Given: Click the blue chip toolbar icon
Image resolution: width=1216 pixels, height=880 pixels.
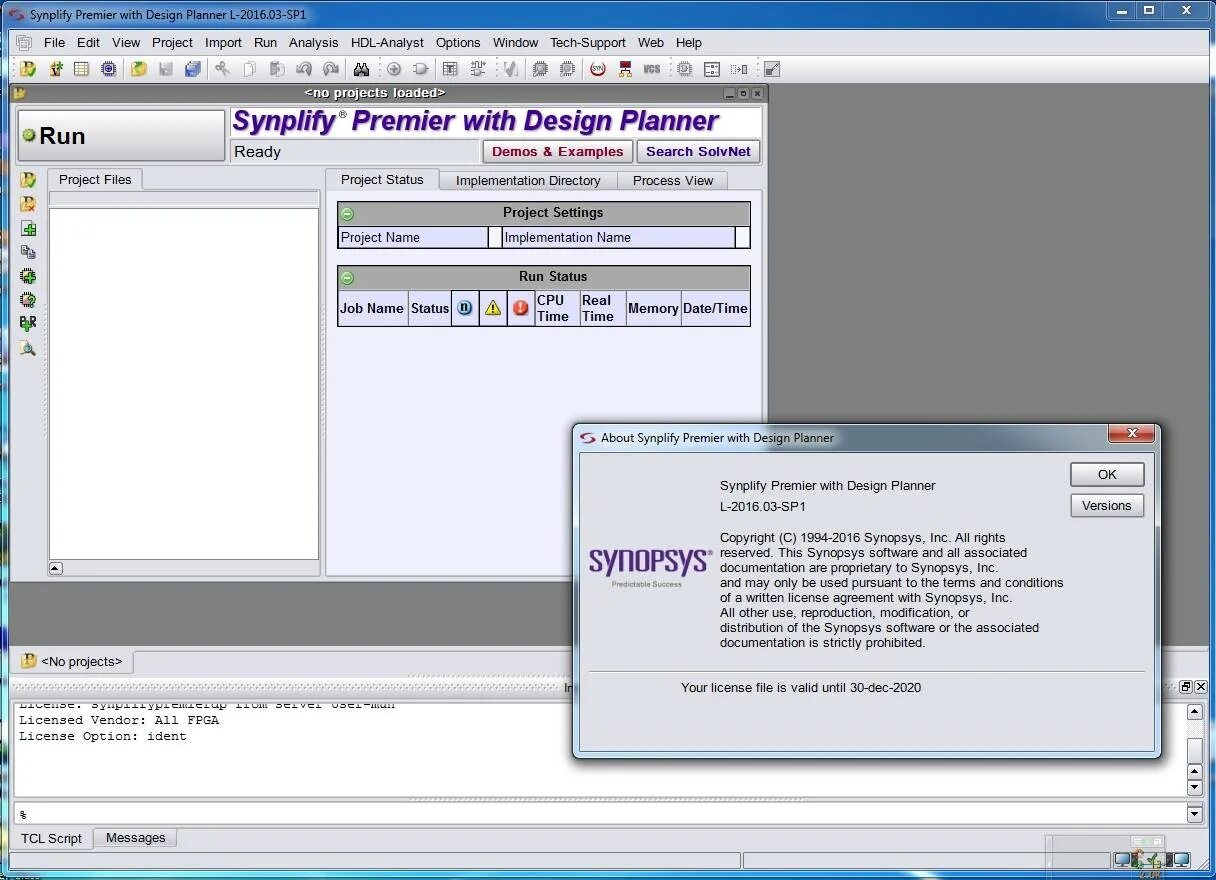Looking at the screenshot, I should 108,69.
